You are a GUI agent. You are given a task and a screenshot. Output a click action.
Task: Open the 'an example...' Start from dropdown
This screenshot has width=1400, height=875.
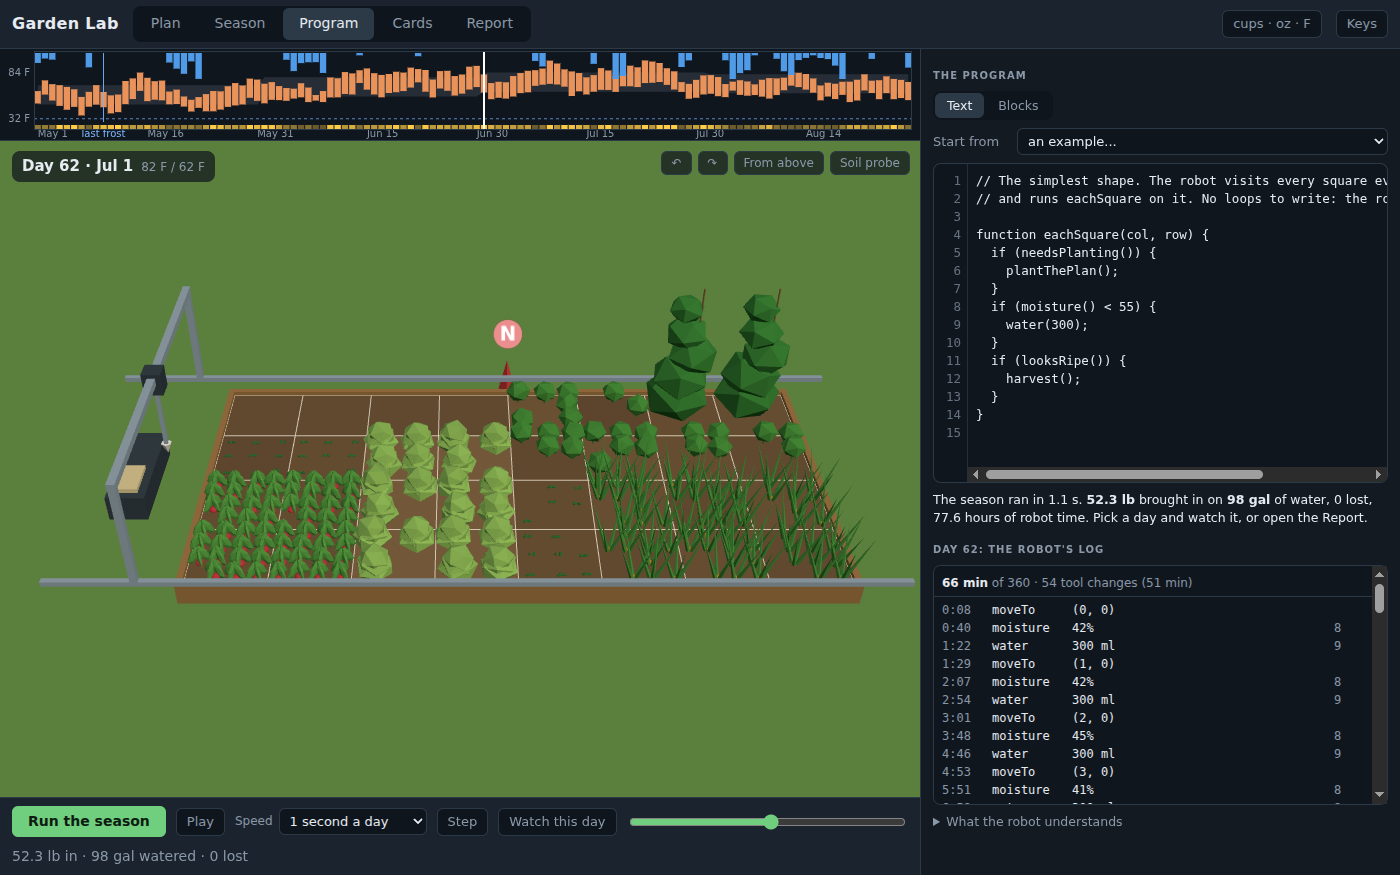(1202, 142)
